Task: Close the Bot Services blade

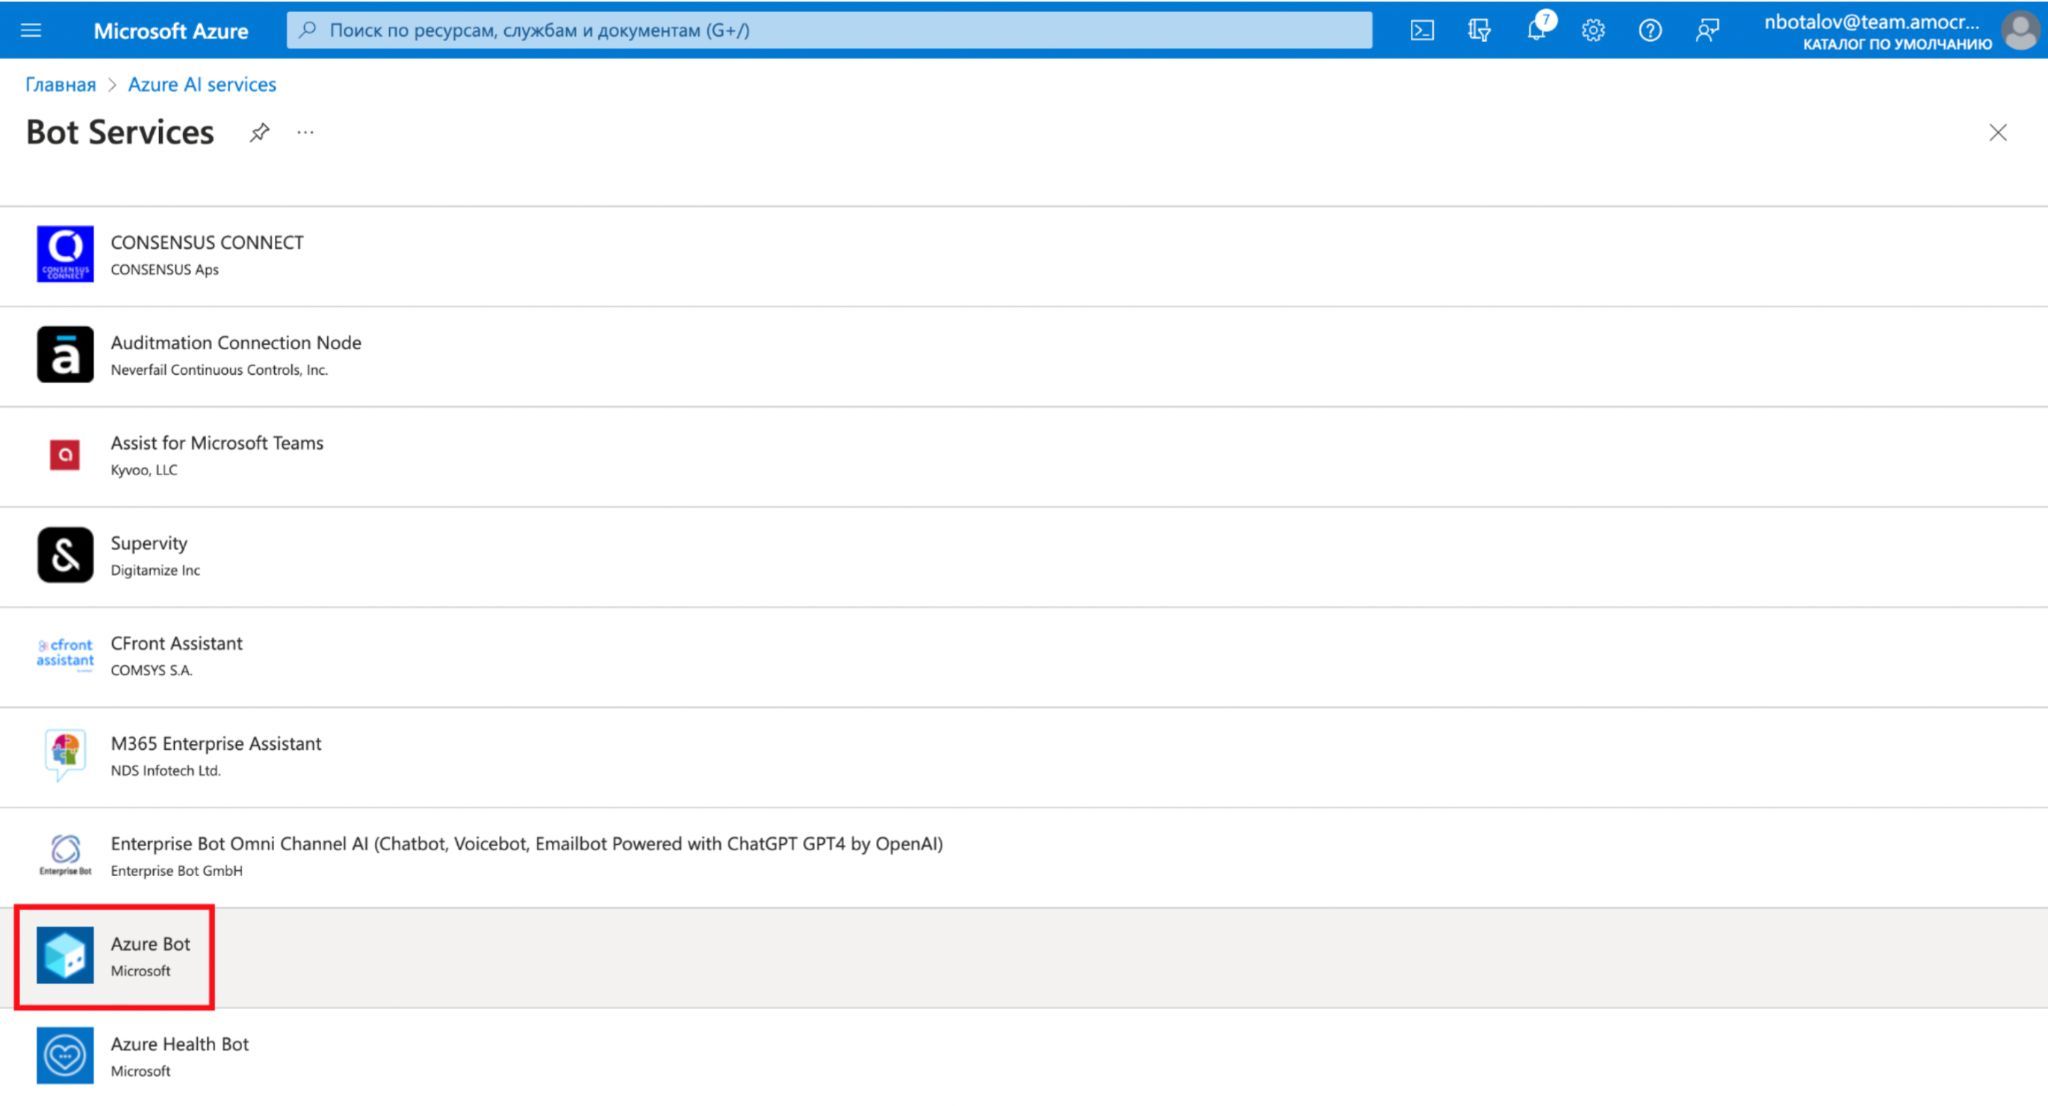Action: pyautogui.click(x=1997, y=132)
